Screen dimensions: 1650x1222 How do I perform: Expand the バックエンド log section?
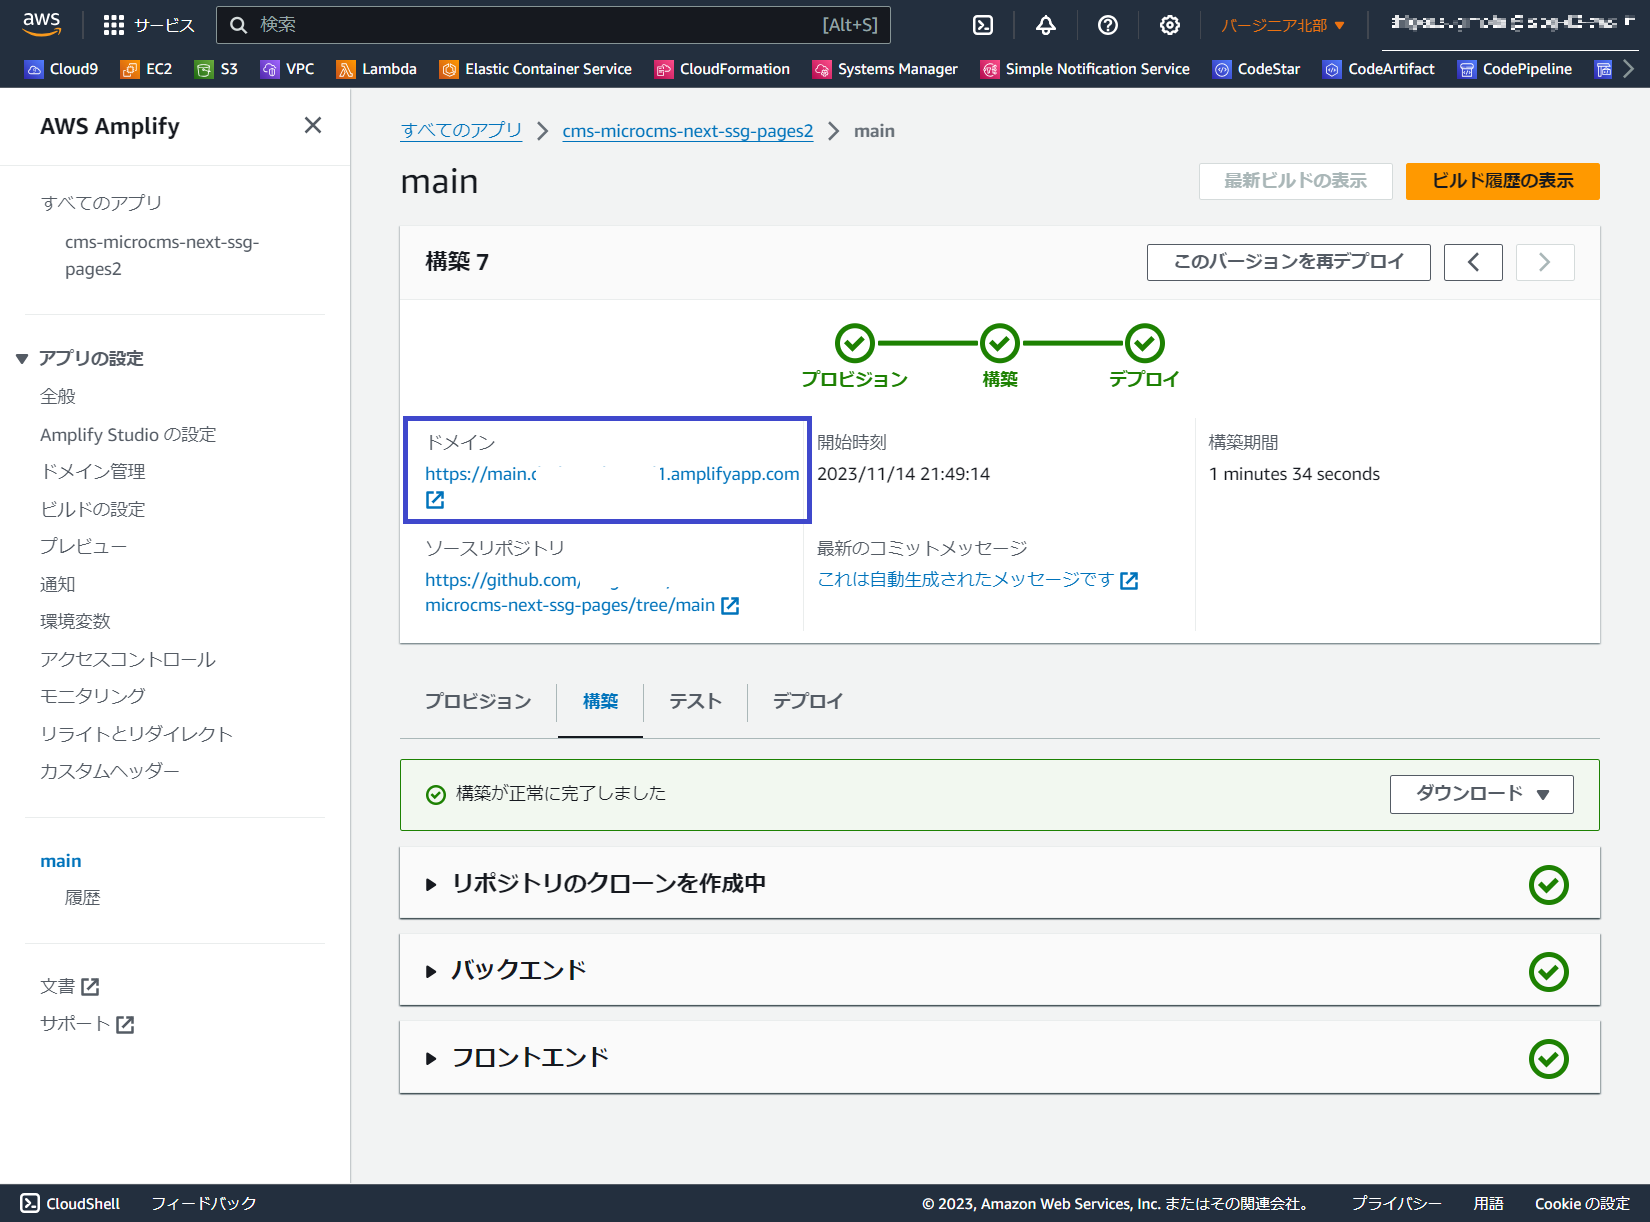(431, 971)
